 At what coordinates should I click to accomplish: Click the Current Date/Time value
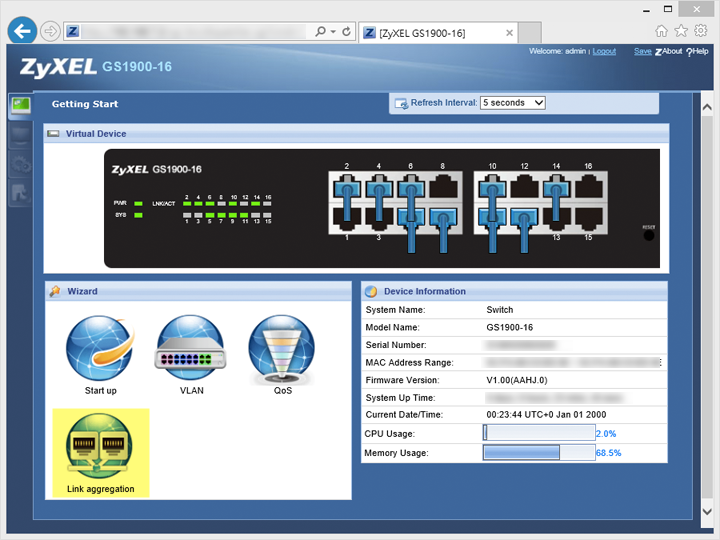(546, 415)
